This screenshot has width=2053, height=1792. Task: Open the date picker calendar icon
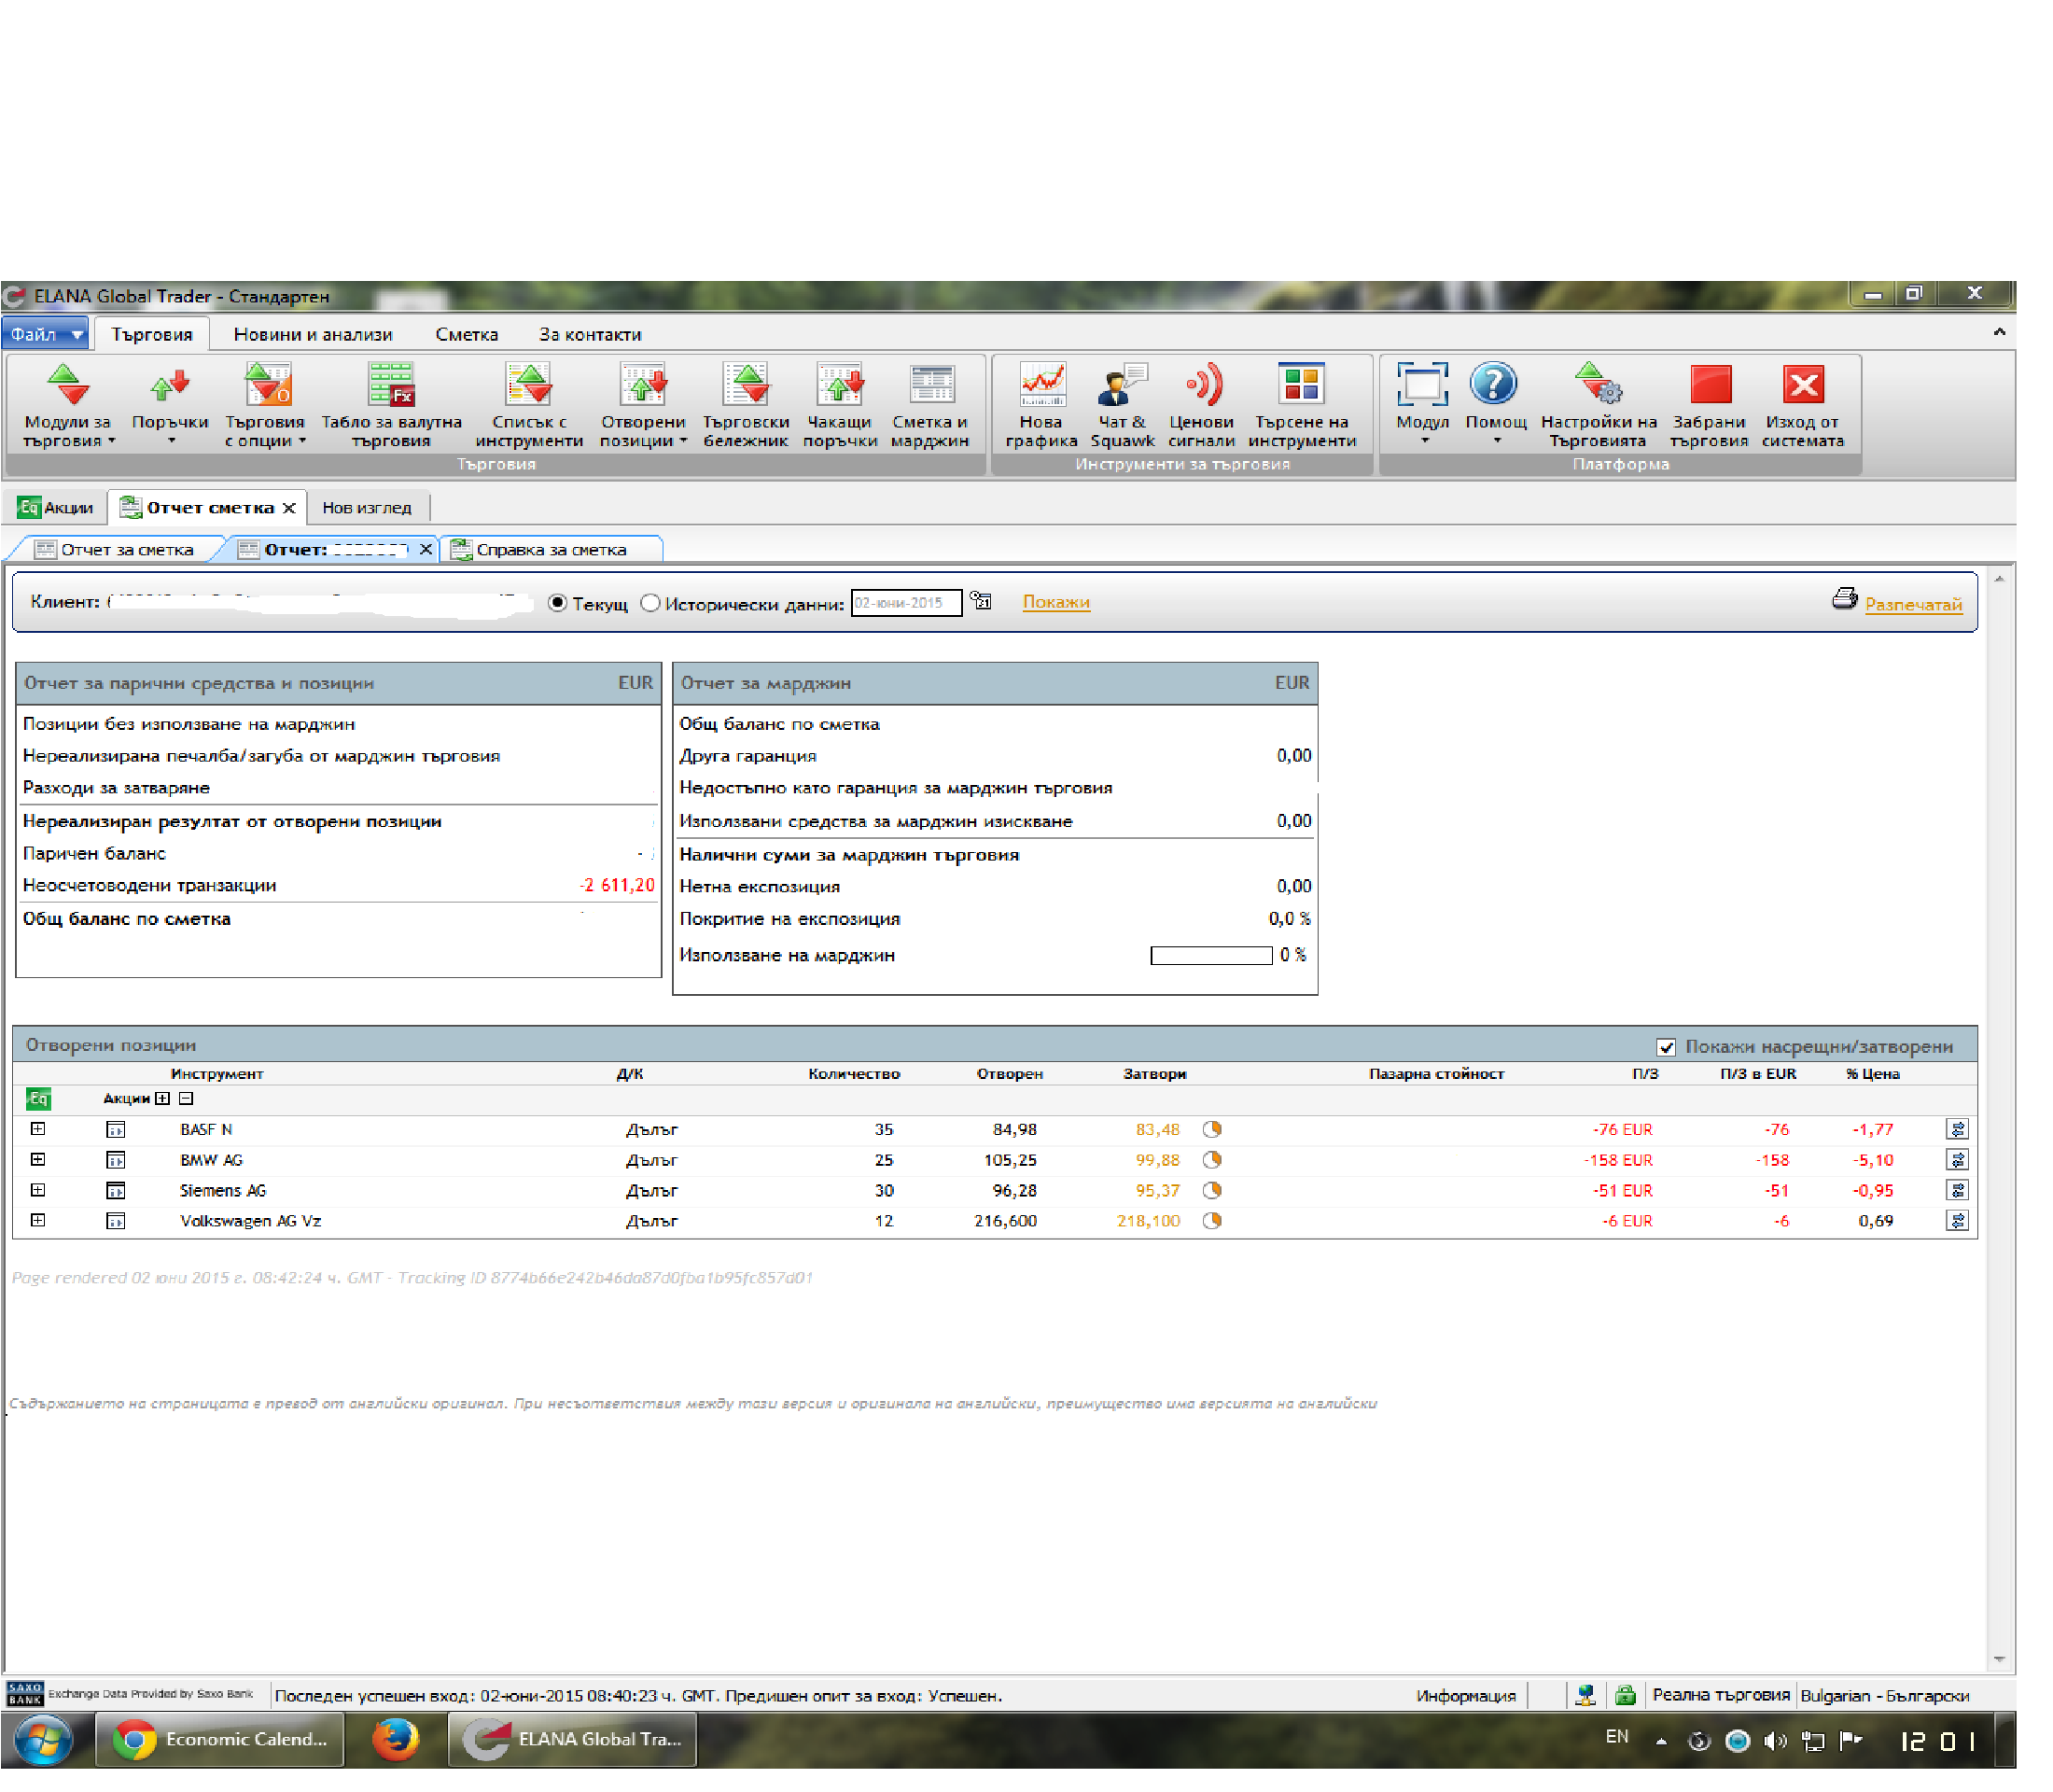point(981,601)
